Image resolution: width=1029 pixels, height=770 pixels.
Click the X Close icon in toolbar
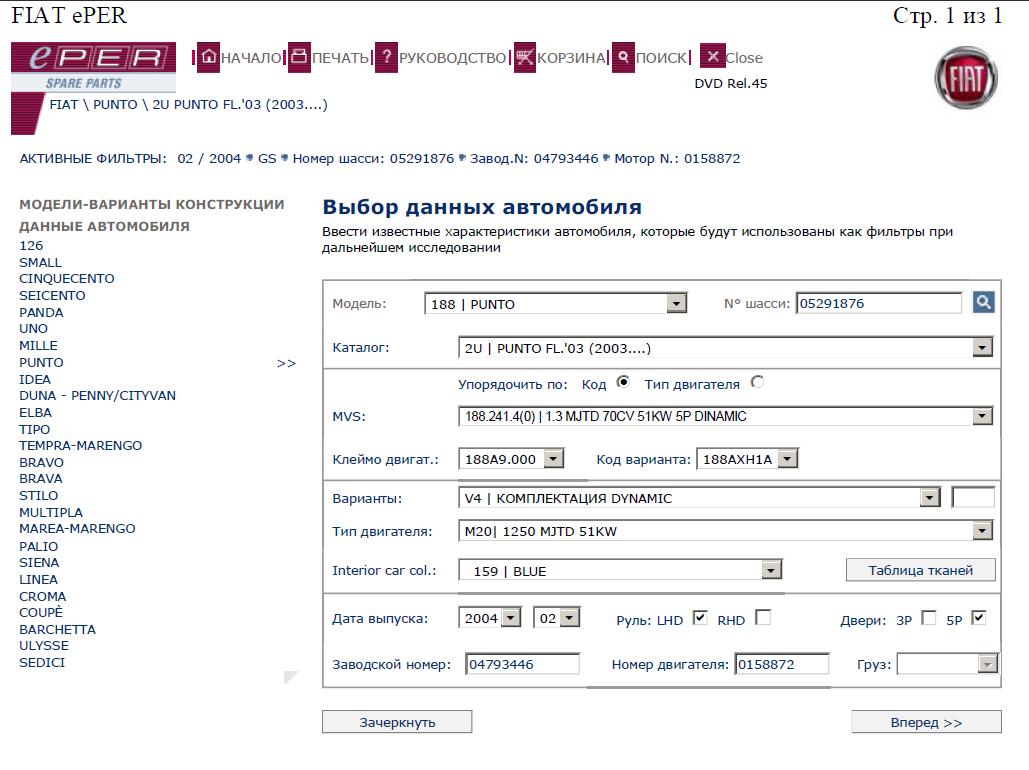click(x=712, y=57)
